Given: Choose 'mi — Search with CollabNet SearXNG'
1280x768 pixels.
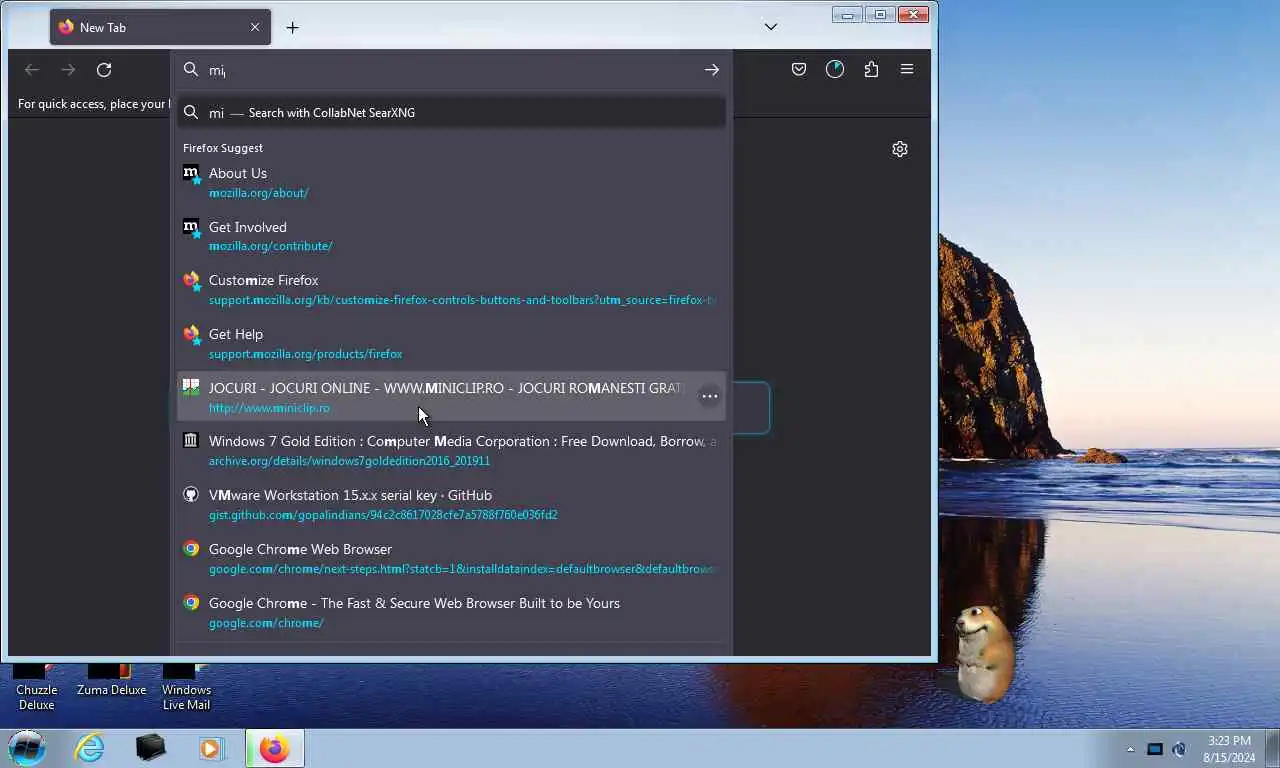Looking at the screenshot, I should click(x=451, y=112).
